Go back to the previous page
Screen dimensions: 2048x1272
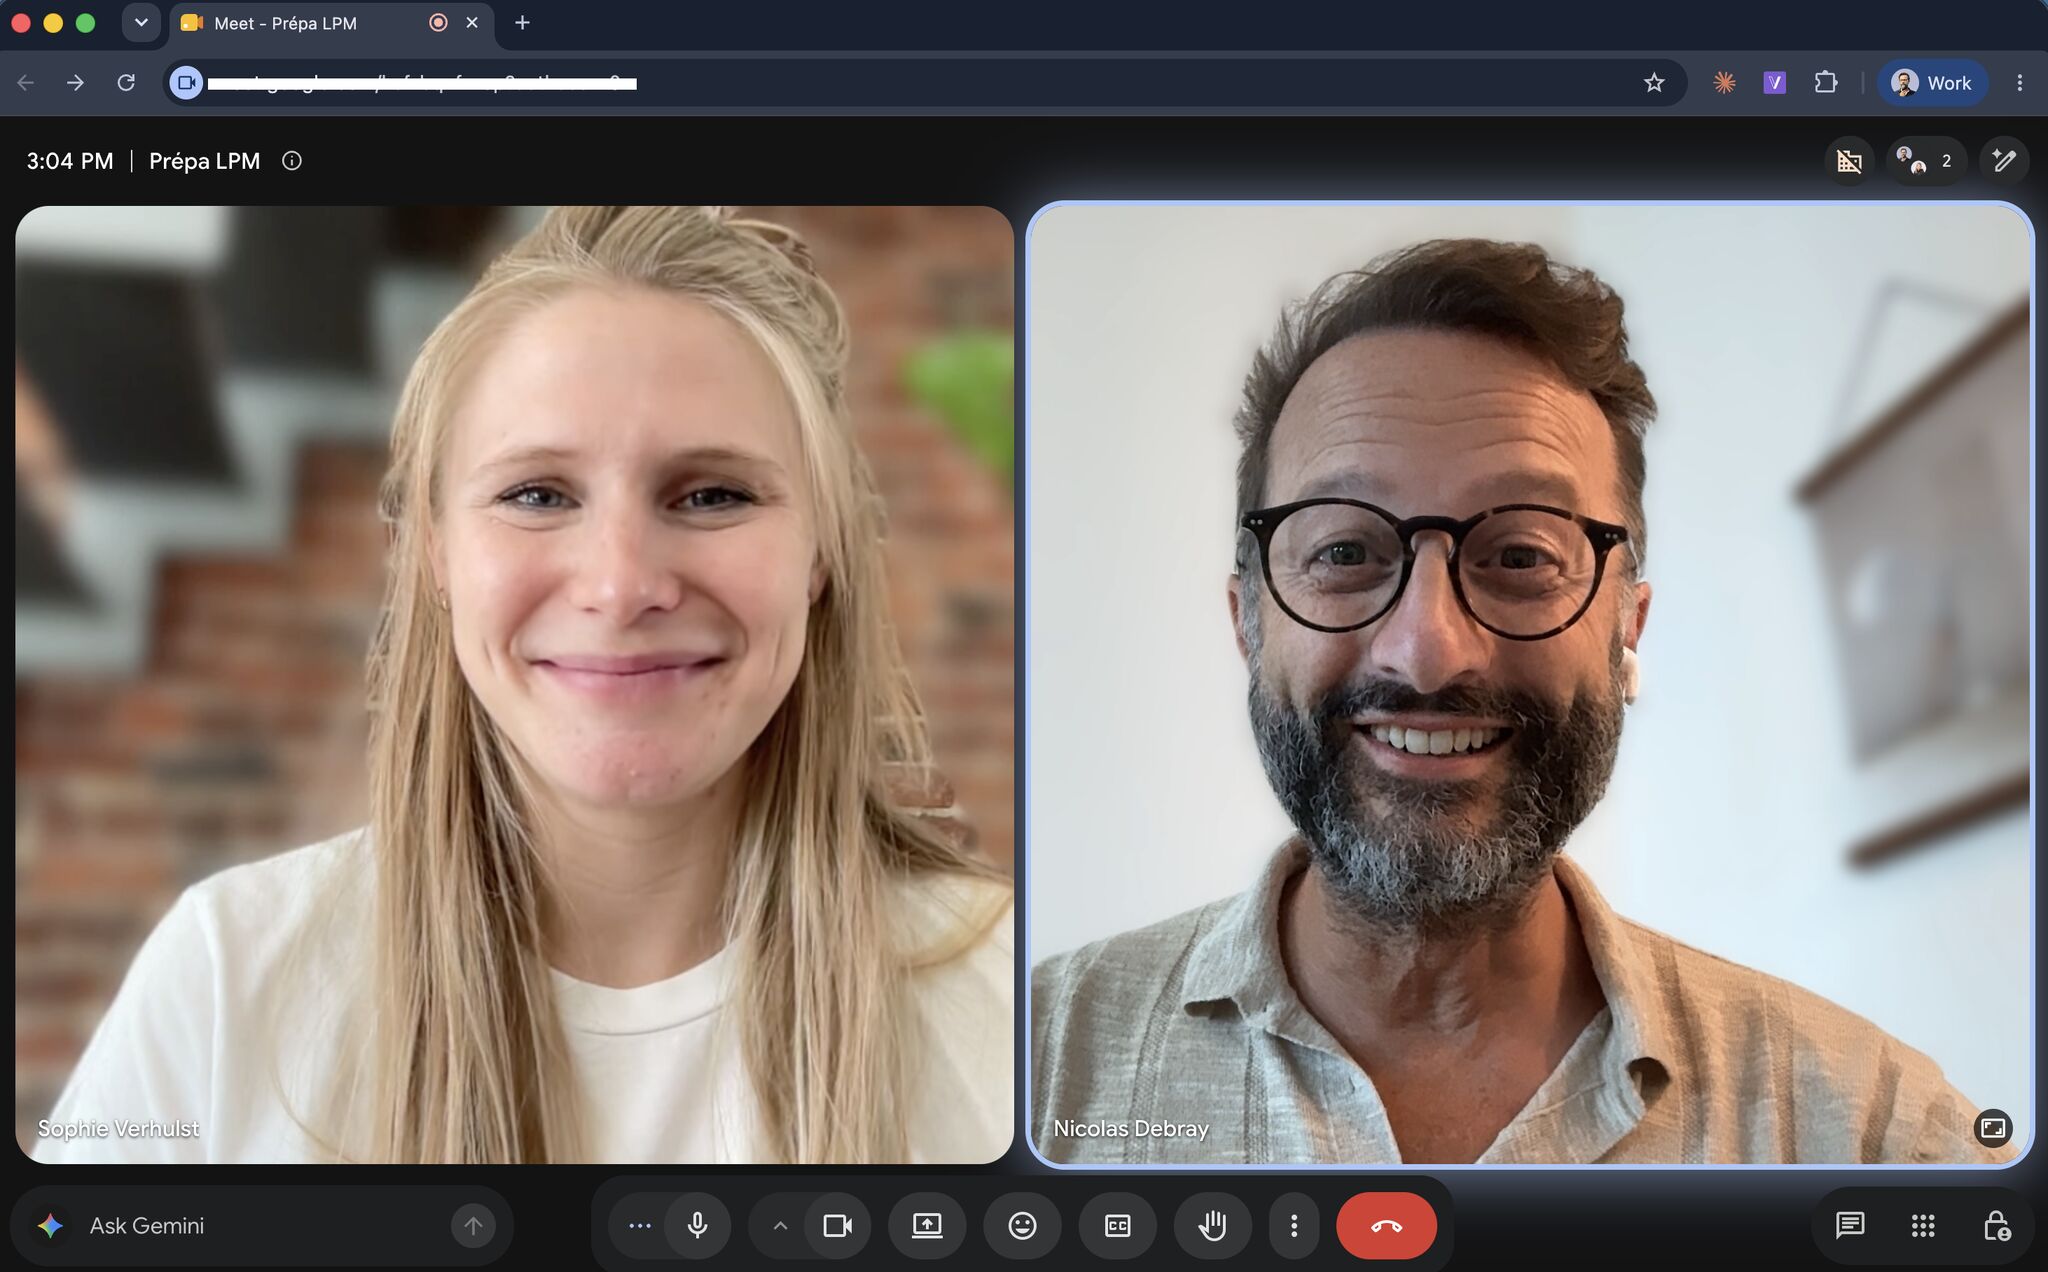[26, 83]
